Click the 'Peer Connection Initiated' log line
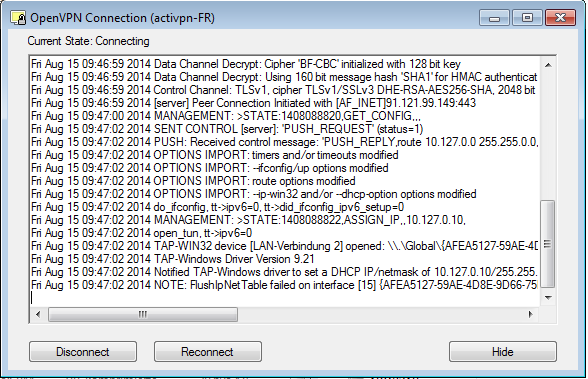 (x=254, y=103)
